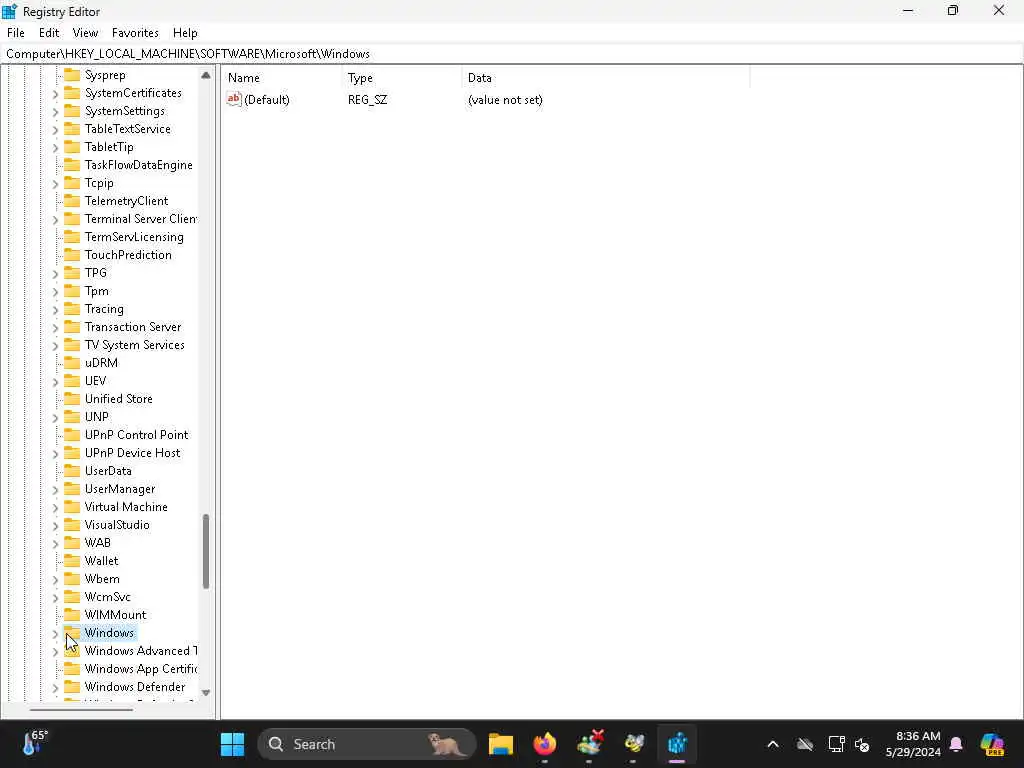Select the UserManager key
The height and width of the screenshot is (768, 1024).
[x=120, y=488]
